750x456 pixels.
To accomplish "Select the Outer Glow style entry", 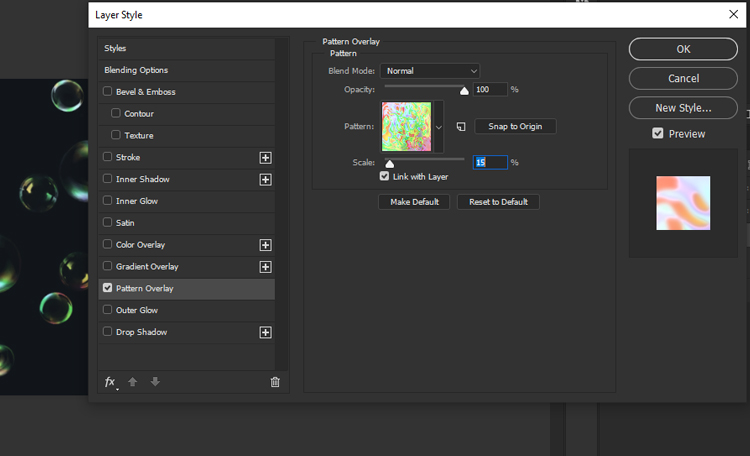I will pyautogui.click(x=137, y=310).
